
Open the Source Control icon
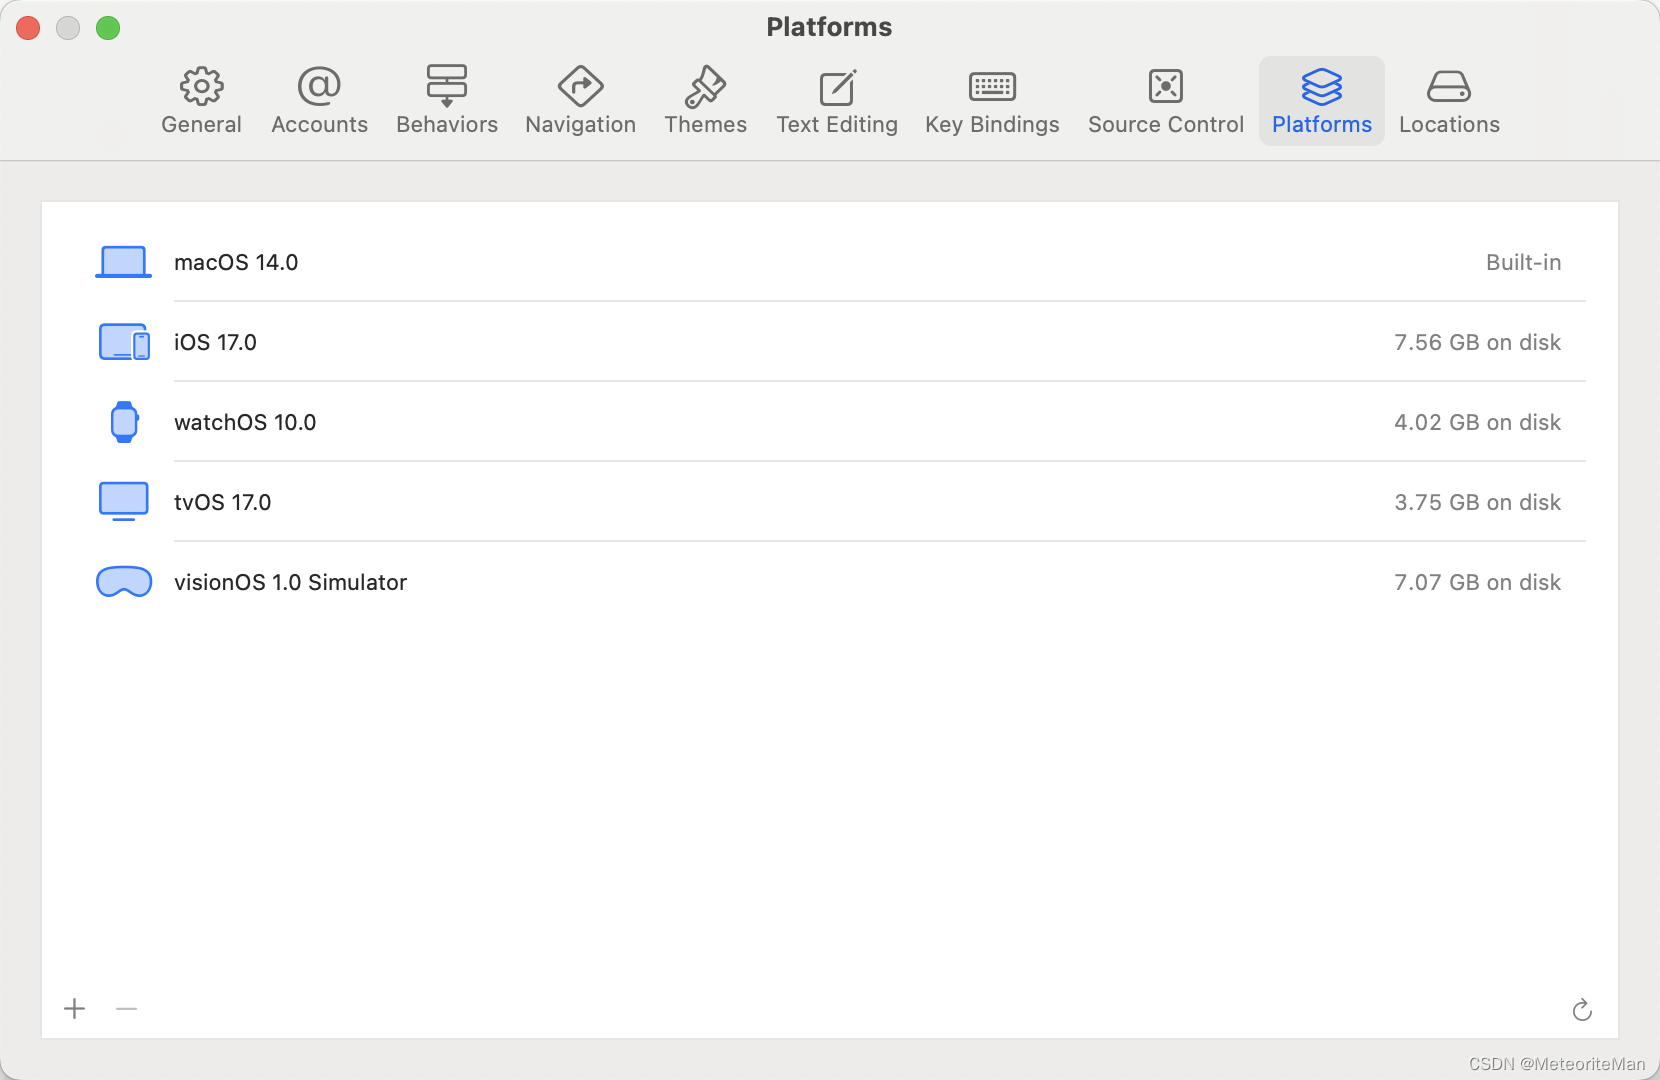[x=1166, y=87]
